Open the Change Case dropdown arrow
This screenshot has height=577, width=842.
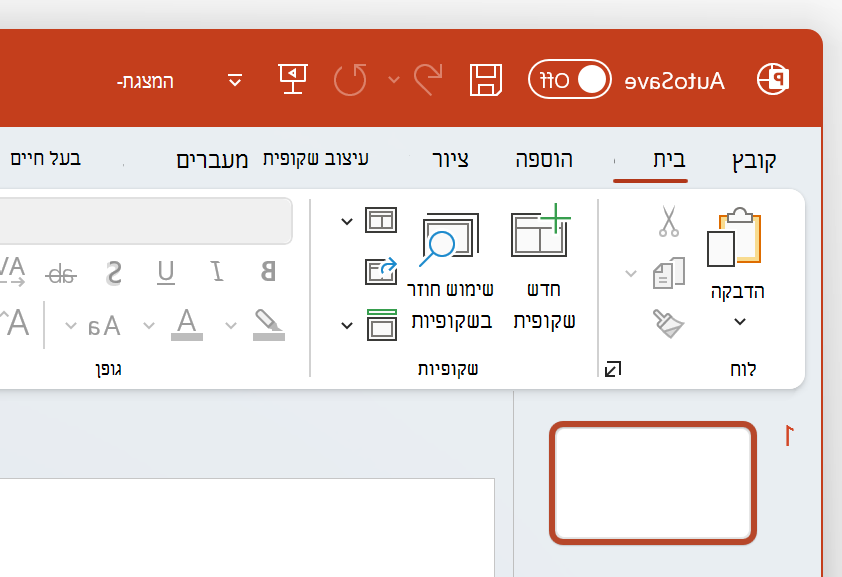click(70, 325)
